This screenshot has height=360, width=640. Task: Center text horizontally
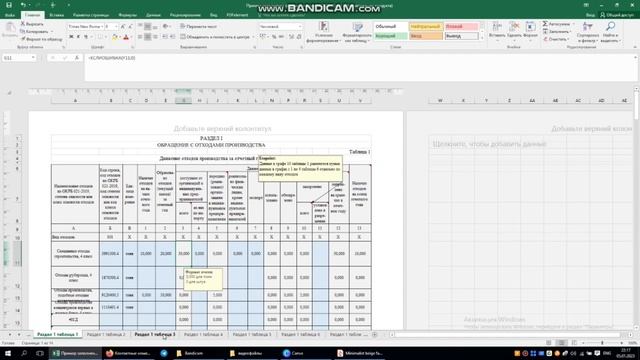tap(148, 37)
